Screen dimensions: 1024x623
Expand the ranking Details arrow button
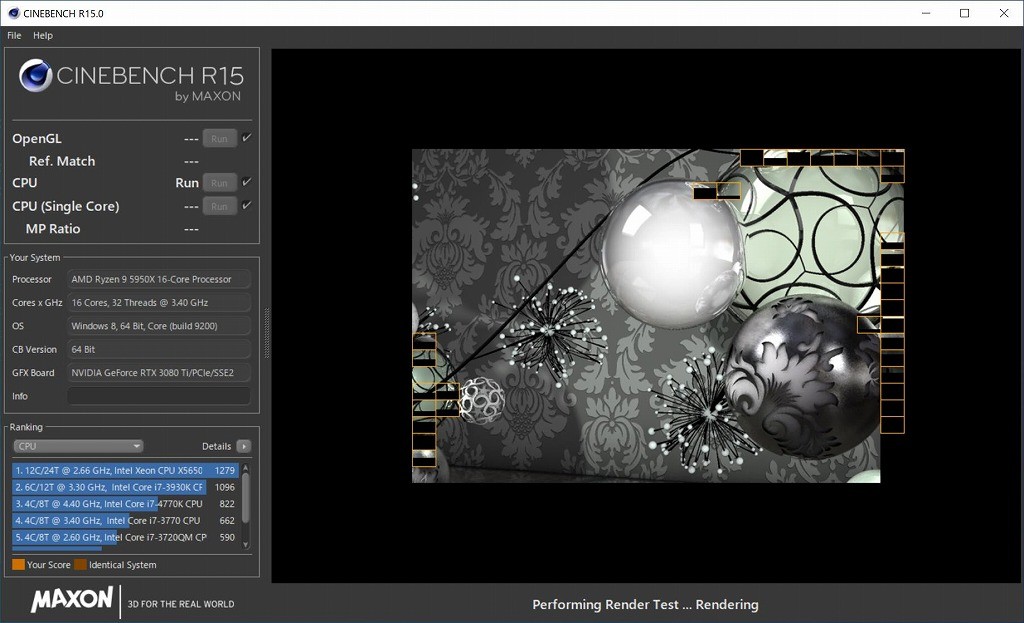(244, 446)
